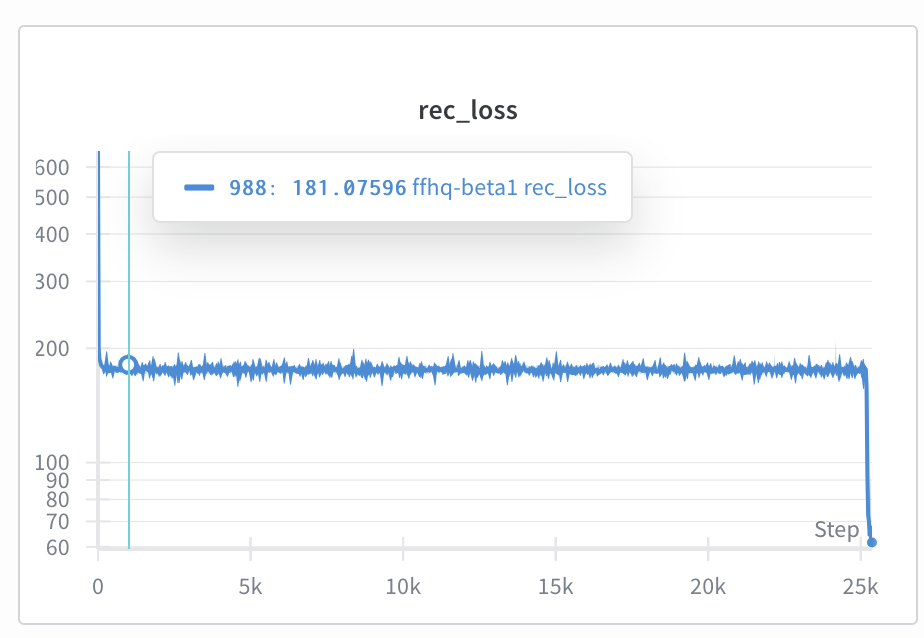The height and width of the screenshot is (638, 924).
Task: Click the rec_loss chart title
Action: pos(467,110)
